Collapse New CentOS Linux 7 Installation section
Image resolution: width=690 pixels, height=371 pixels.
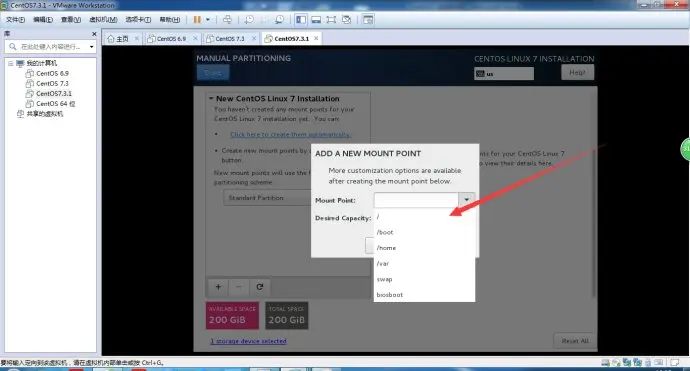pyautogui.click(x=211, y=99)
